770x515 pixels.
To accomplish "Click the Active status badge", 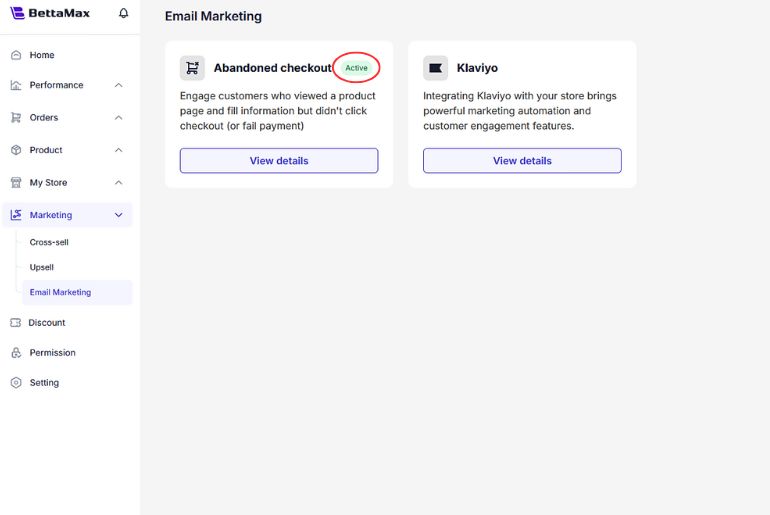I will pos(356,68).
